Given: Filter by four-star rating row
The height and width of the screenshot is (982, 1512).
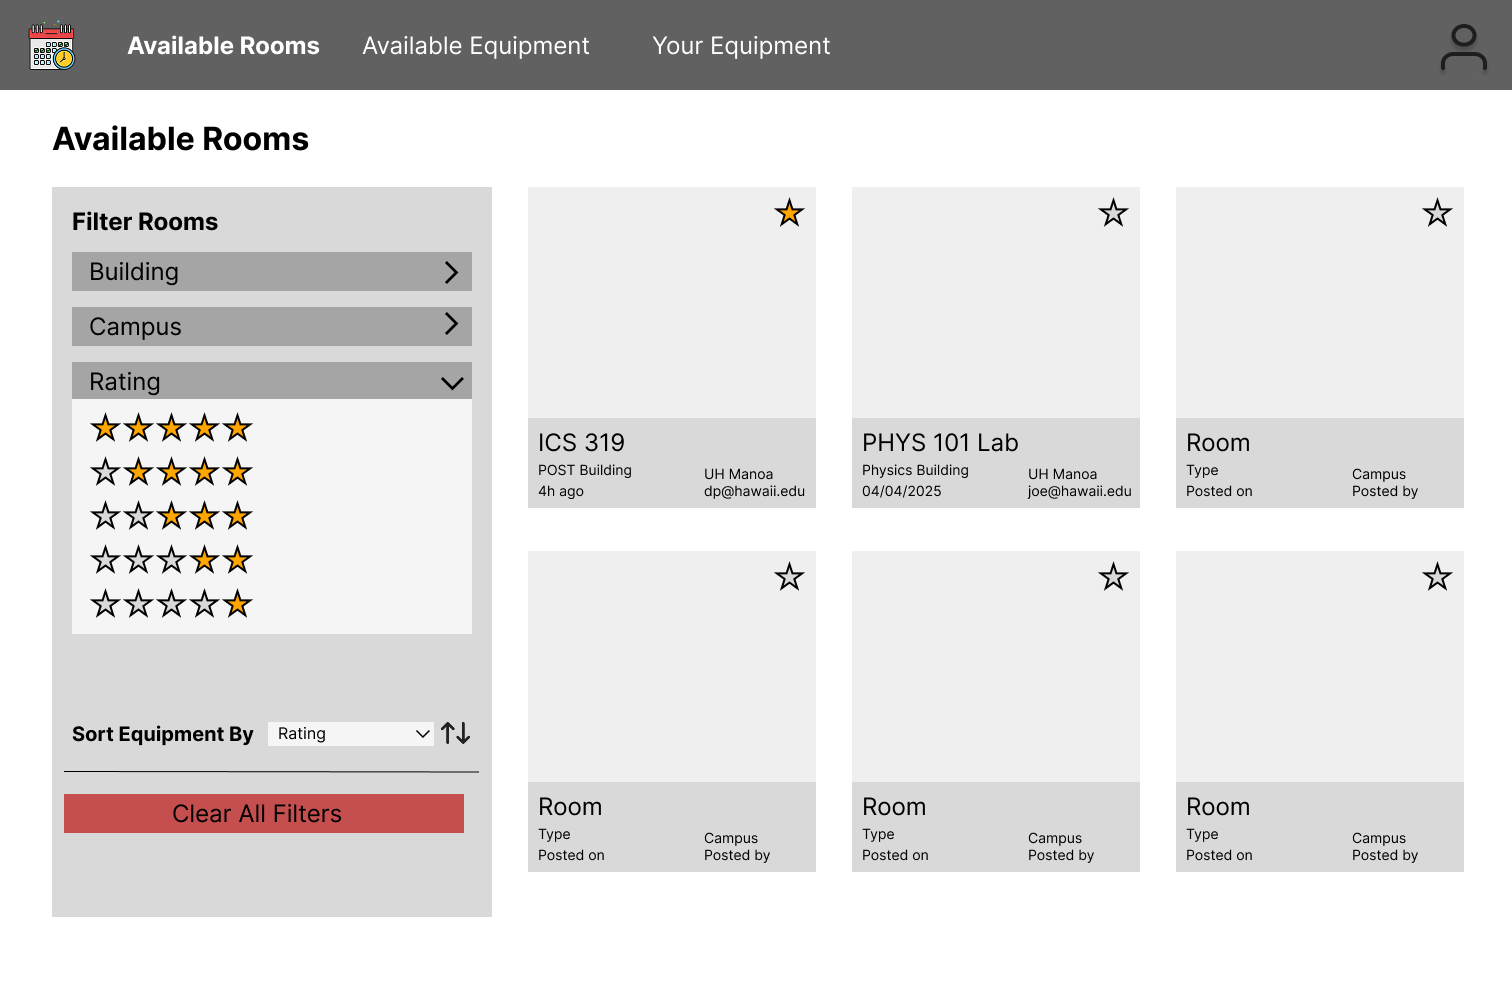Looking at the screenshot, I should pos(171,472).
